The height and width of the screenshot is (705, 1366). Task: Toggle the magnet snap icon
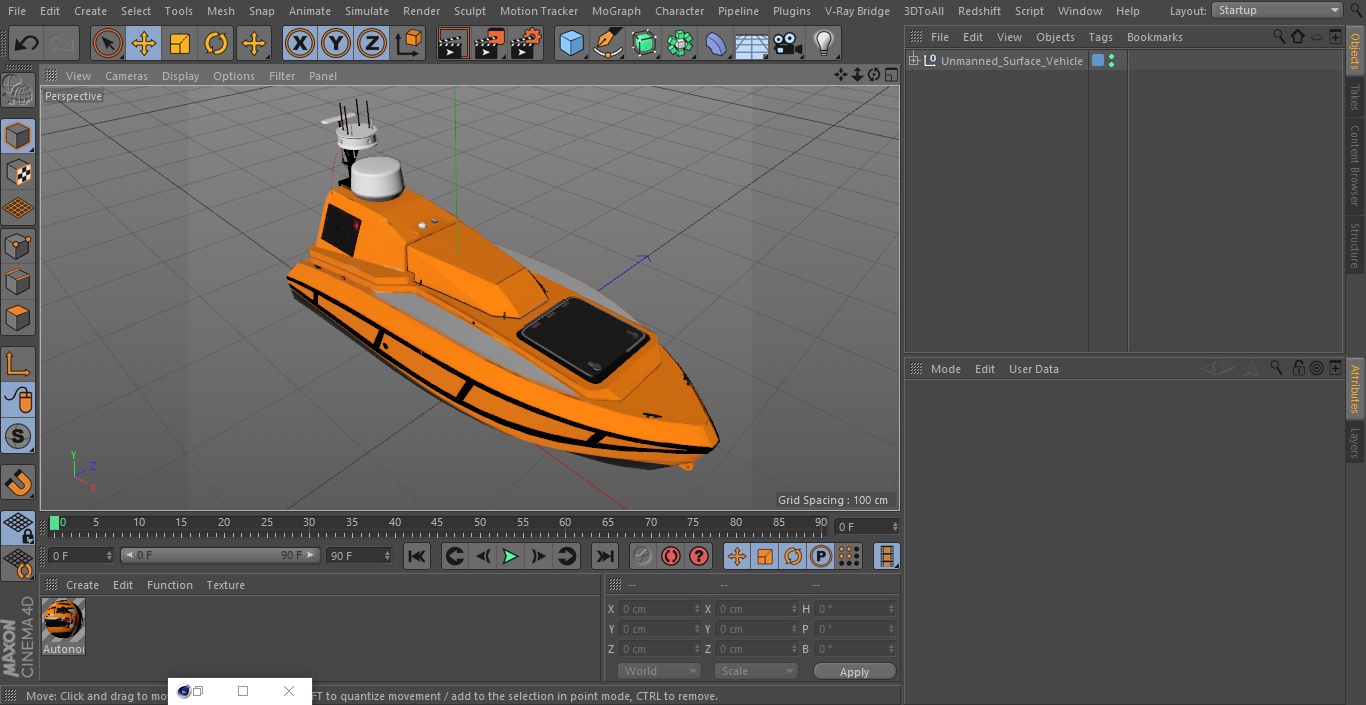click(18, 482)
